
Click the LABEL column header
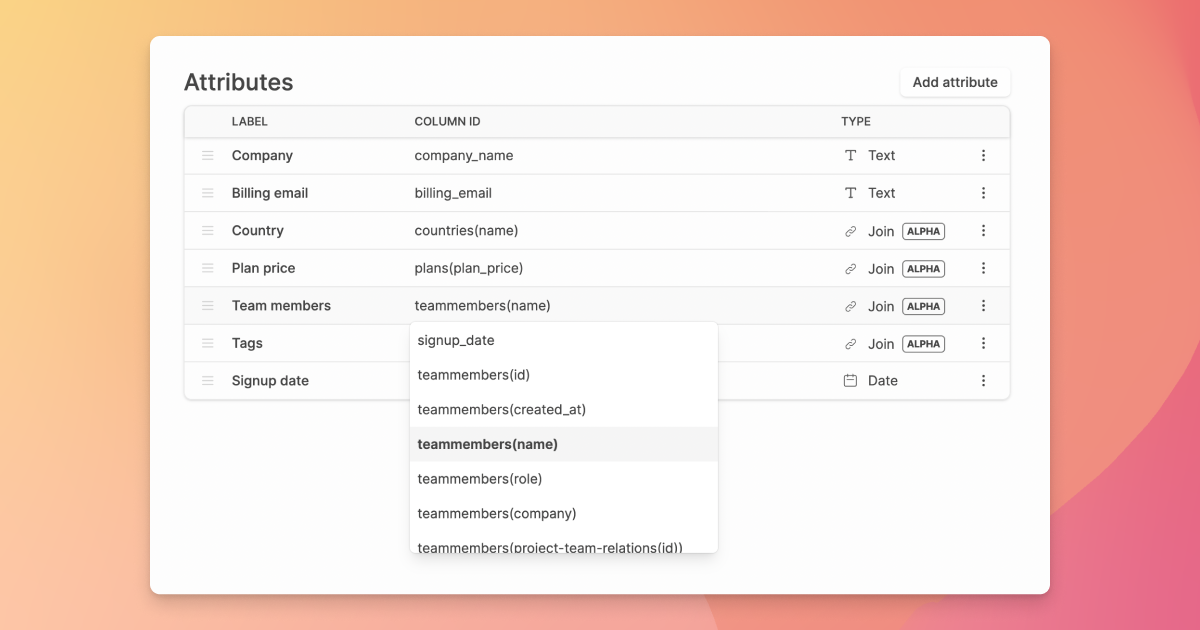[x=250, y=122]
